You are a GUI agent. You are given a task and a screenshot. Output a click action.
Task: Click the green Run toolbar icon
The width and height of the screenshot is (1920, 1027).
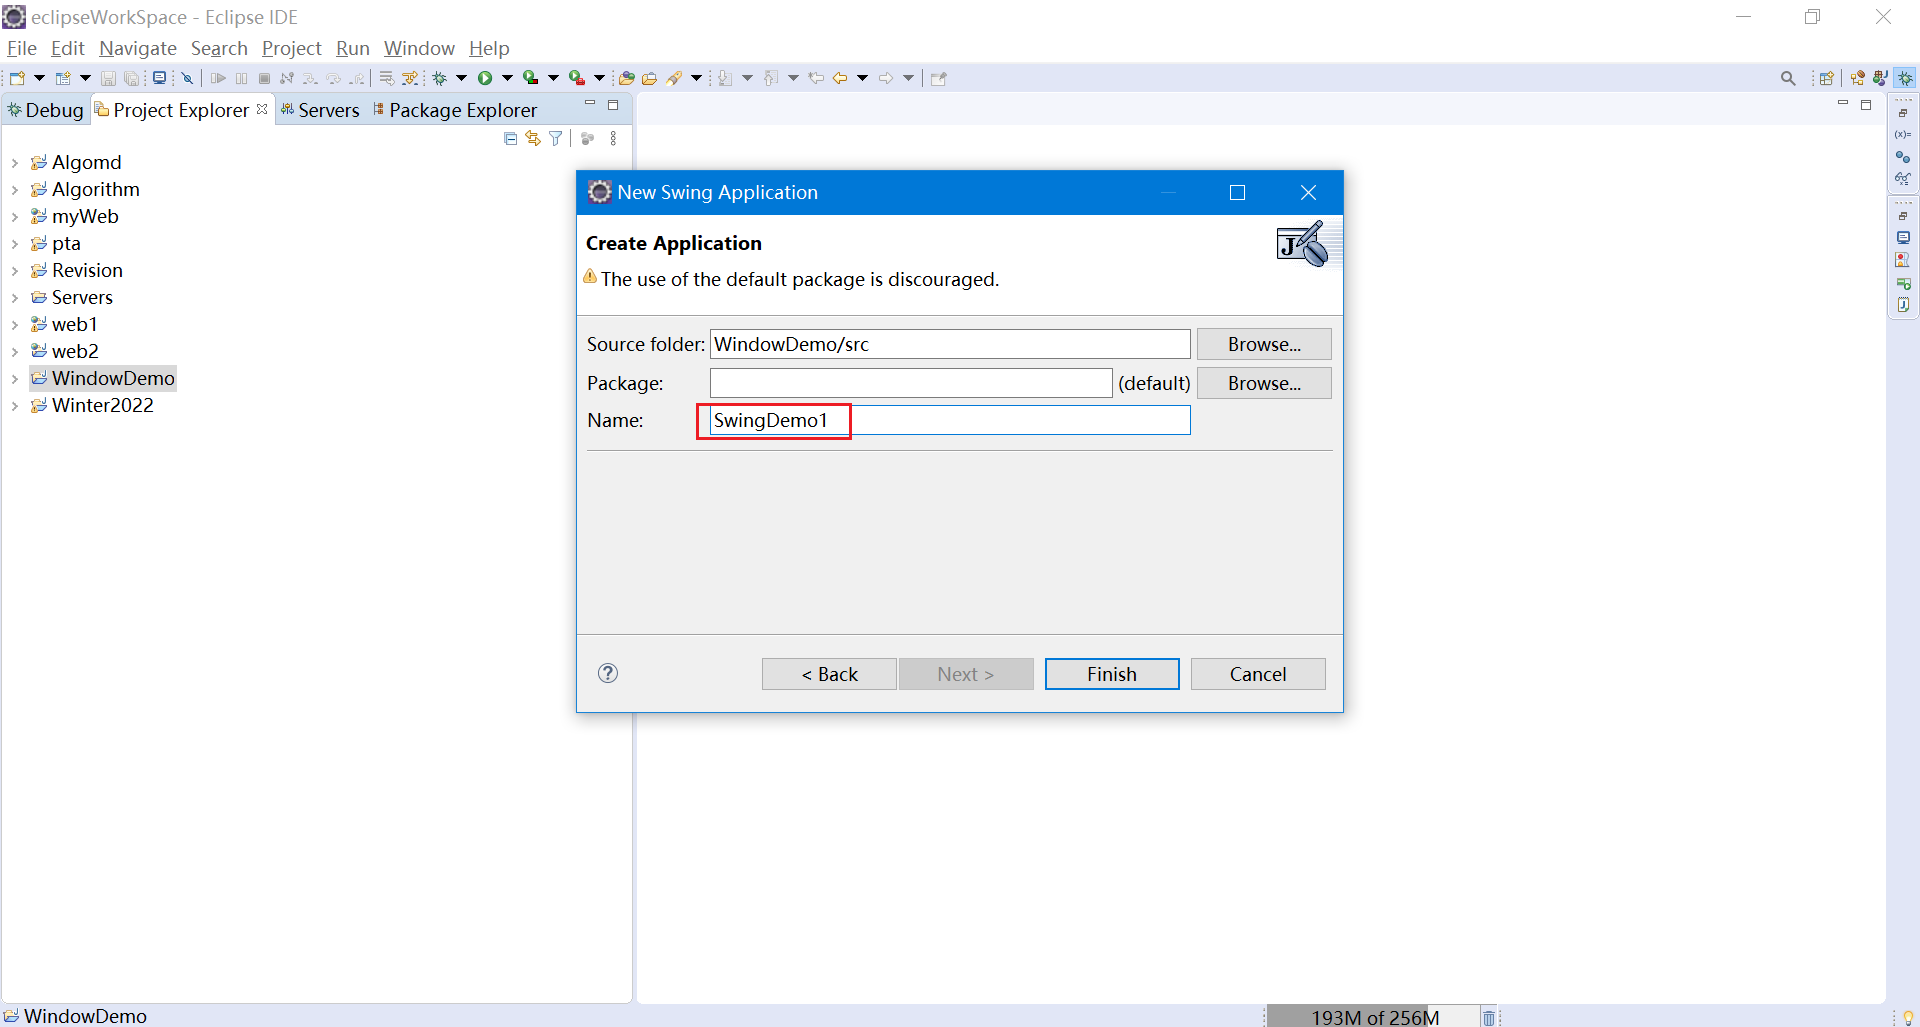(x=485, y=78)
